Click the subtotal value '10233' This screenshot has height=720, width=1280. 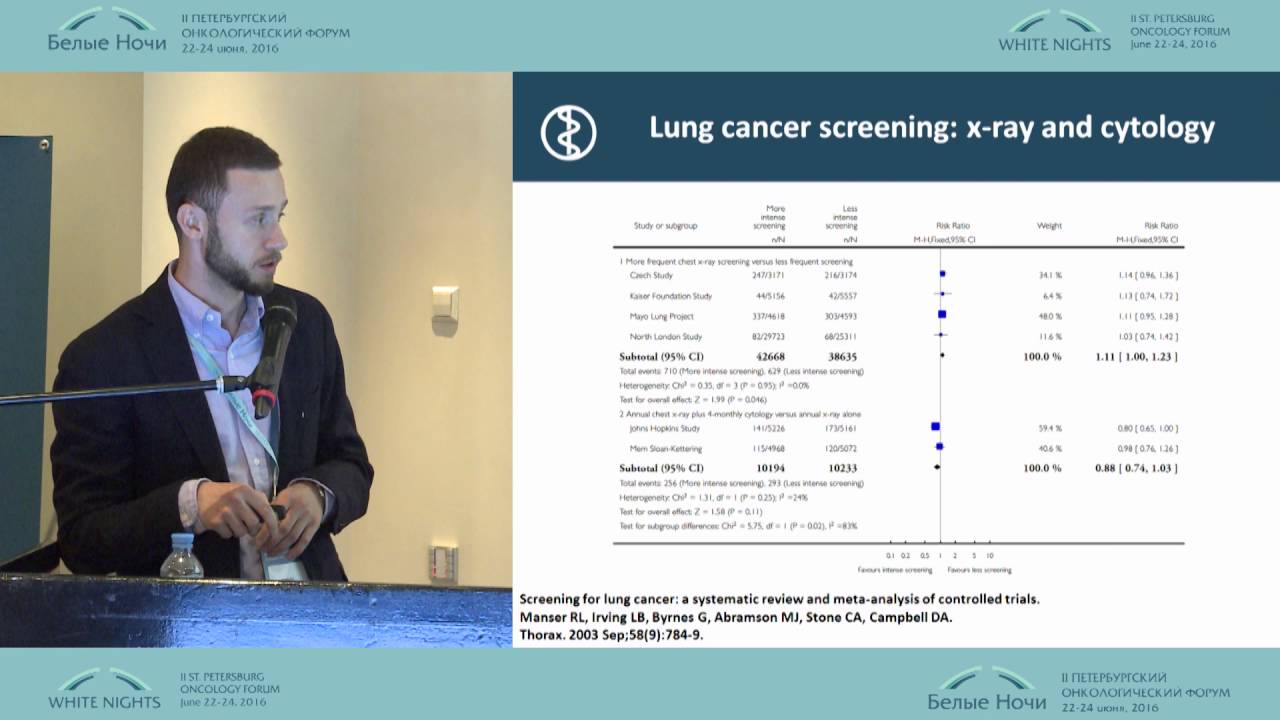(842, 468)
